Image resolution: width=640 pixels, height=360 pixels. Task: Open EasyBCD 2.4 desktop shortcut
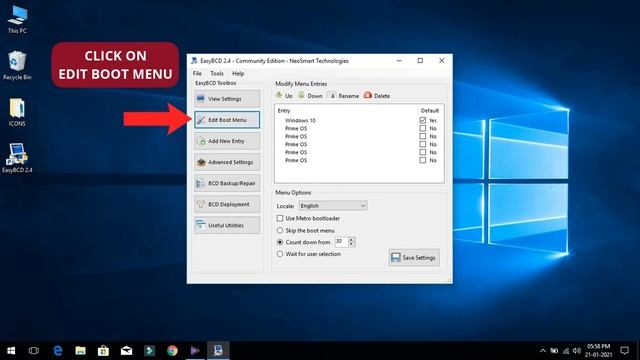click(17, 158)
